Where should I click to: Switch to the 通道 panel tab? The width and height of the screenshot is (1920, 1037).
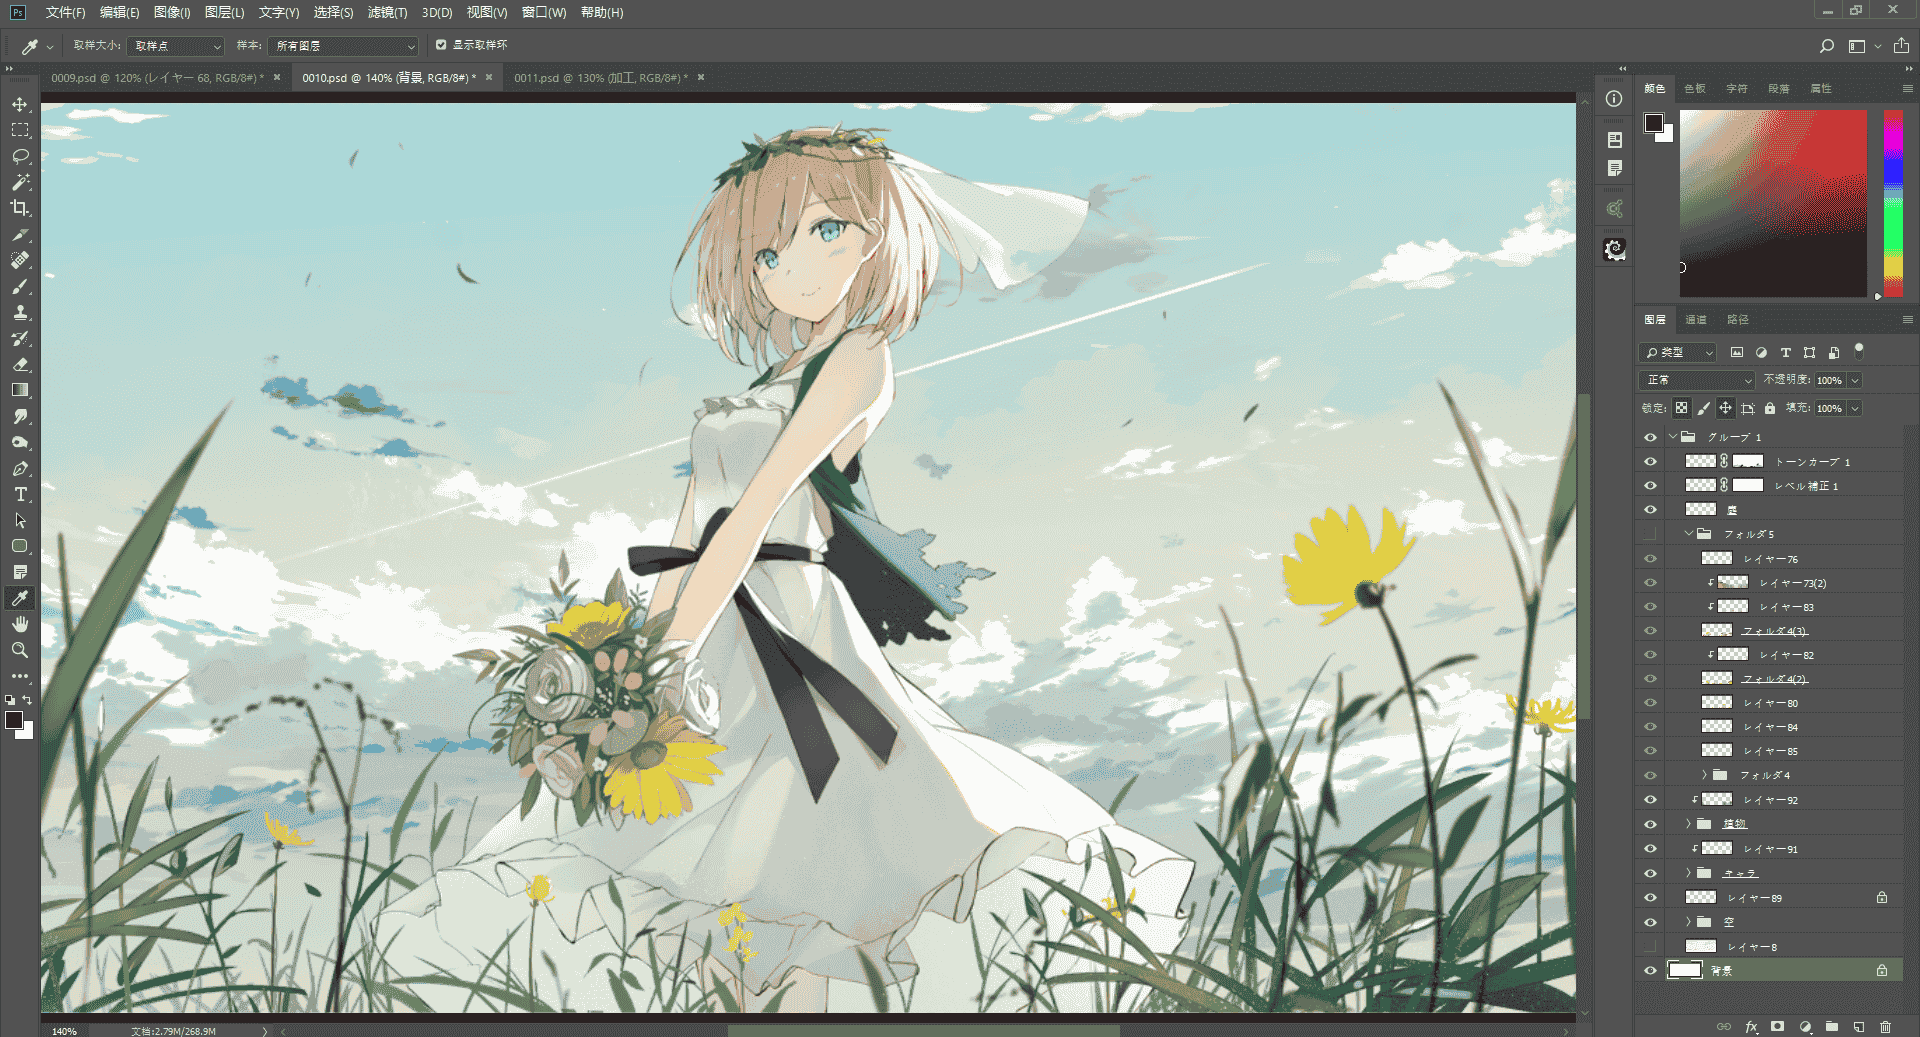point(1696,320)
